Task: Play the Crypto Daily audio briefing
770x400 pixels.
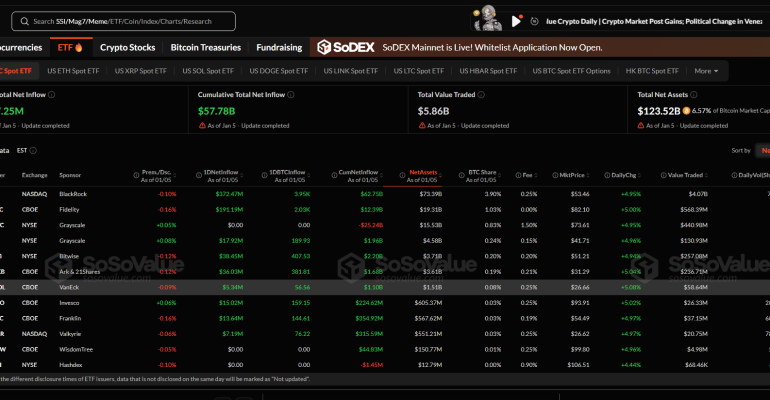Action: point(516,21)
